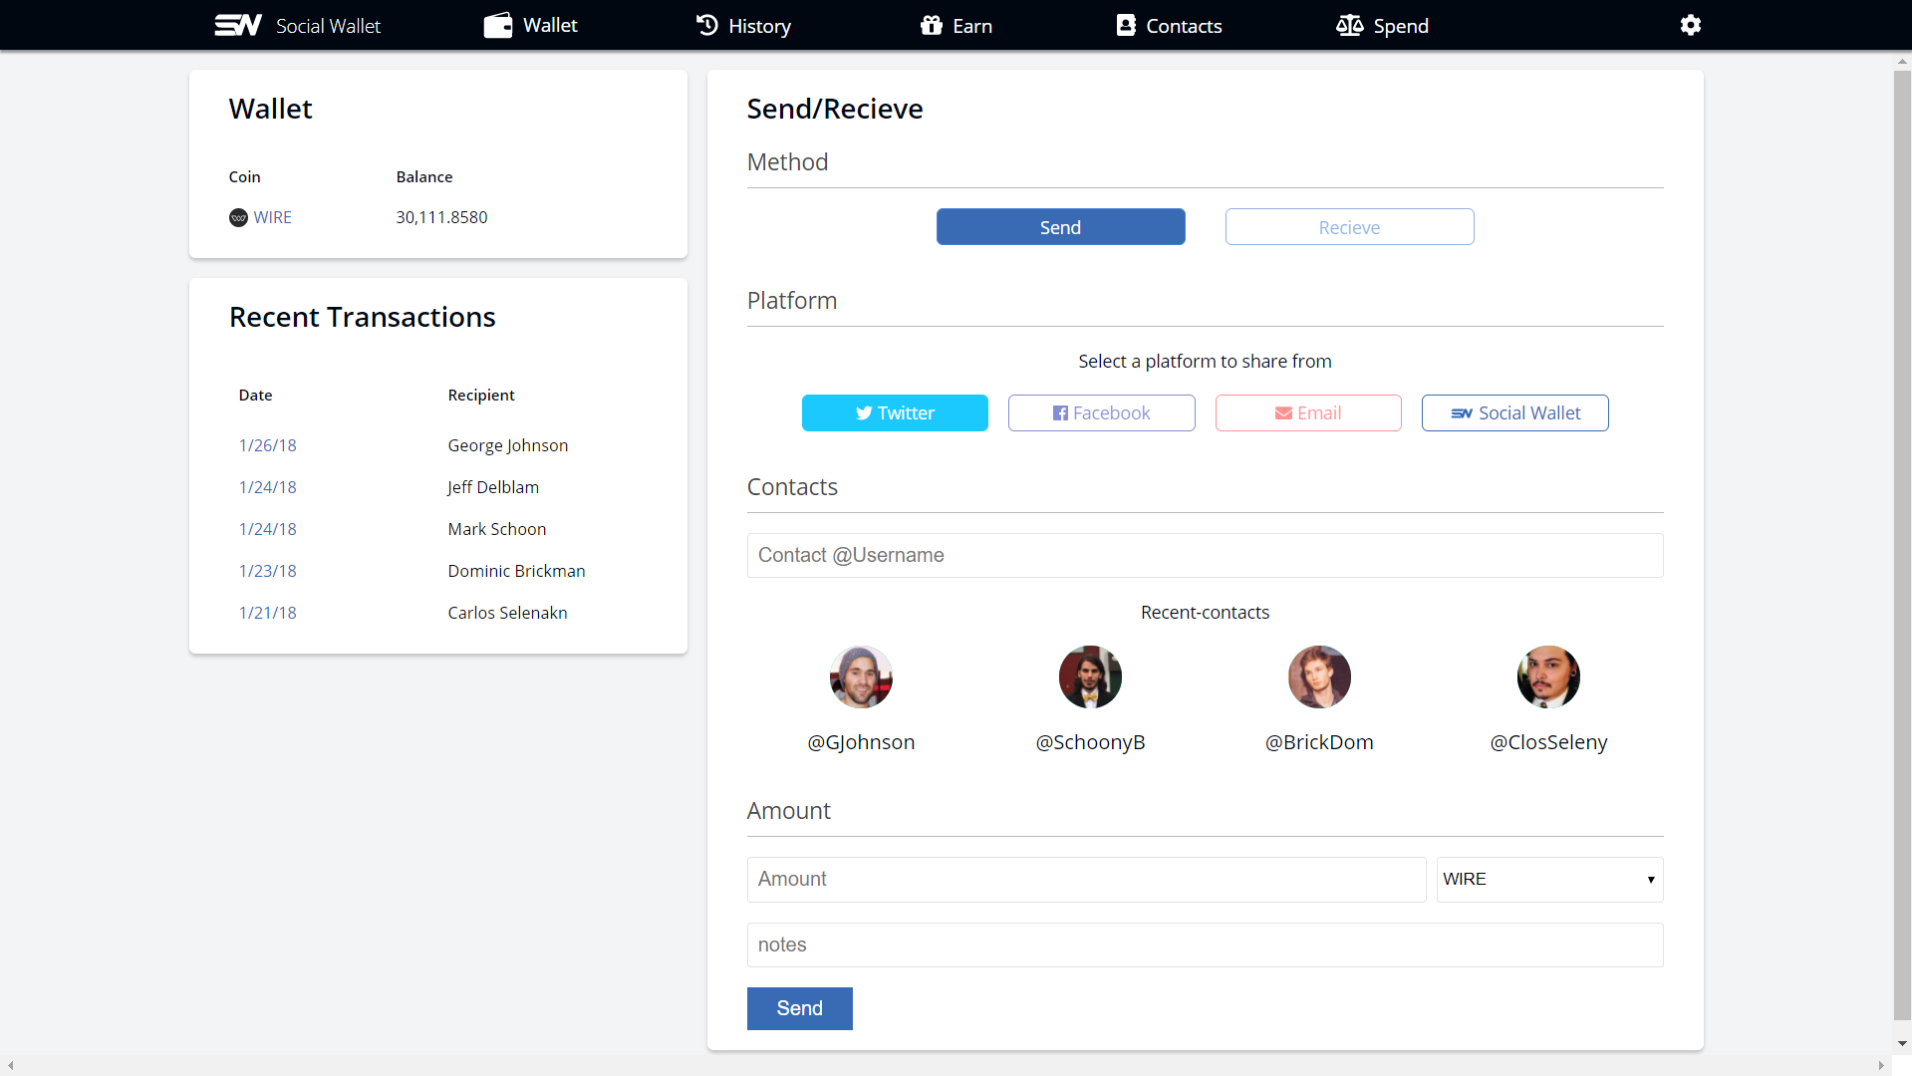The width and height of the screenshot is (1912, 1076).
Task: Open the WIRE currency dropdown
Action: coord(1549,879)
